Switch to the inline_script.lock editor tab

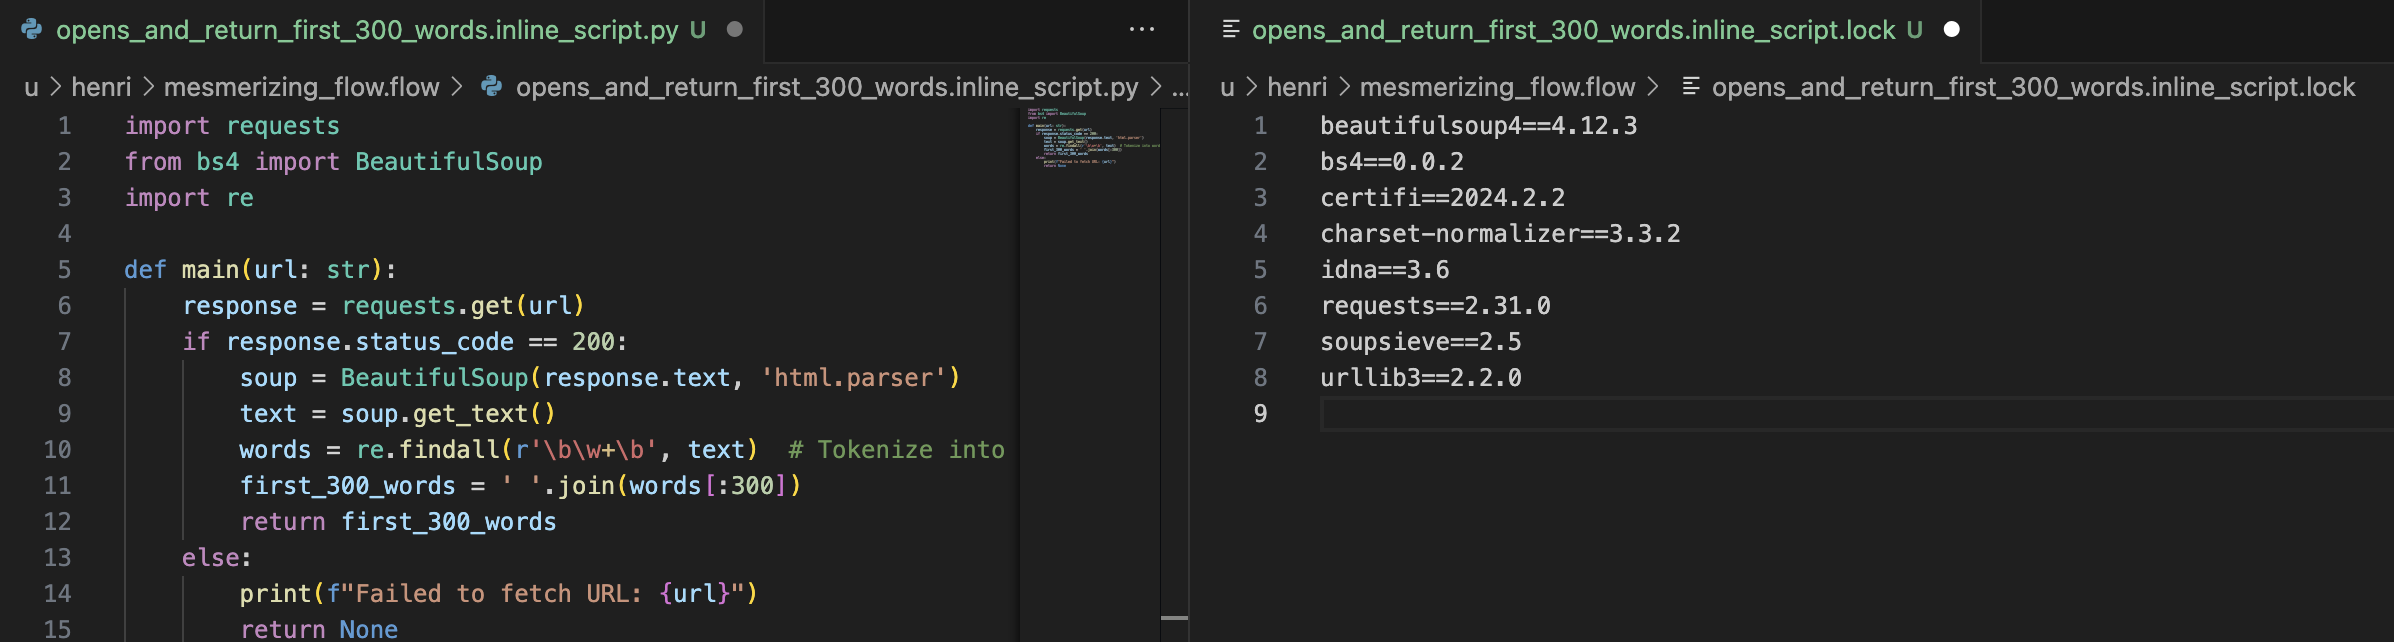coord(1572,30)
